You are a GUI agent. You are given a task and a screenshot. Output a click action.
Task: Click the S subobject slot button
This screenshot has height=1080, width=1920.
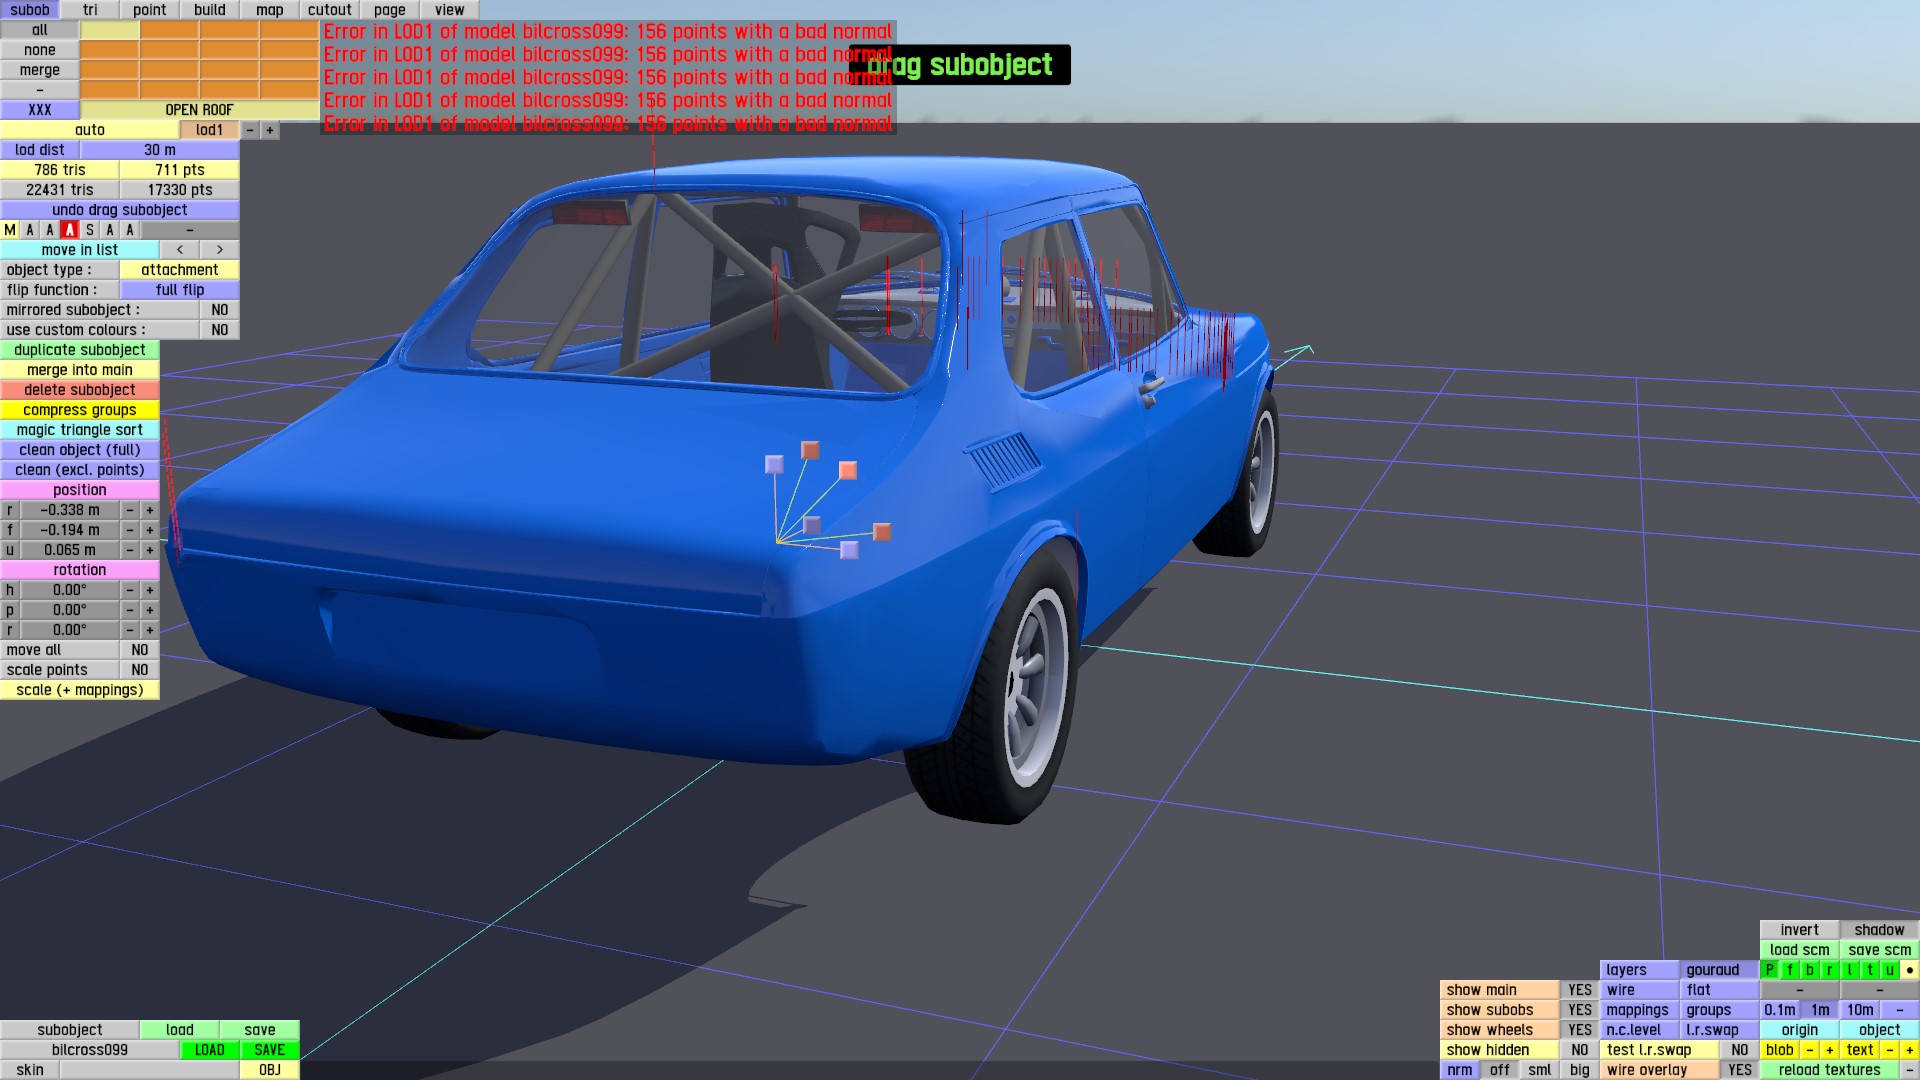[90, 230]
